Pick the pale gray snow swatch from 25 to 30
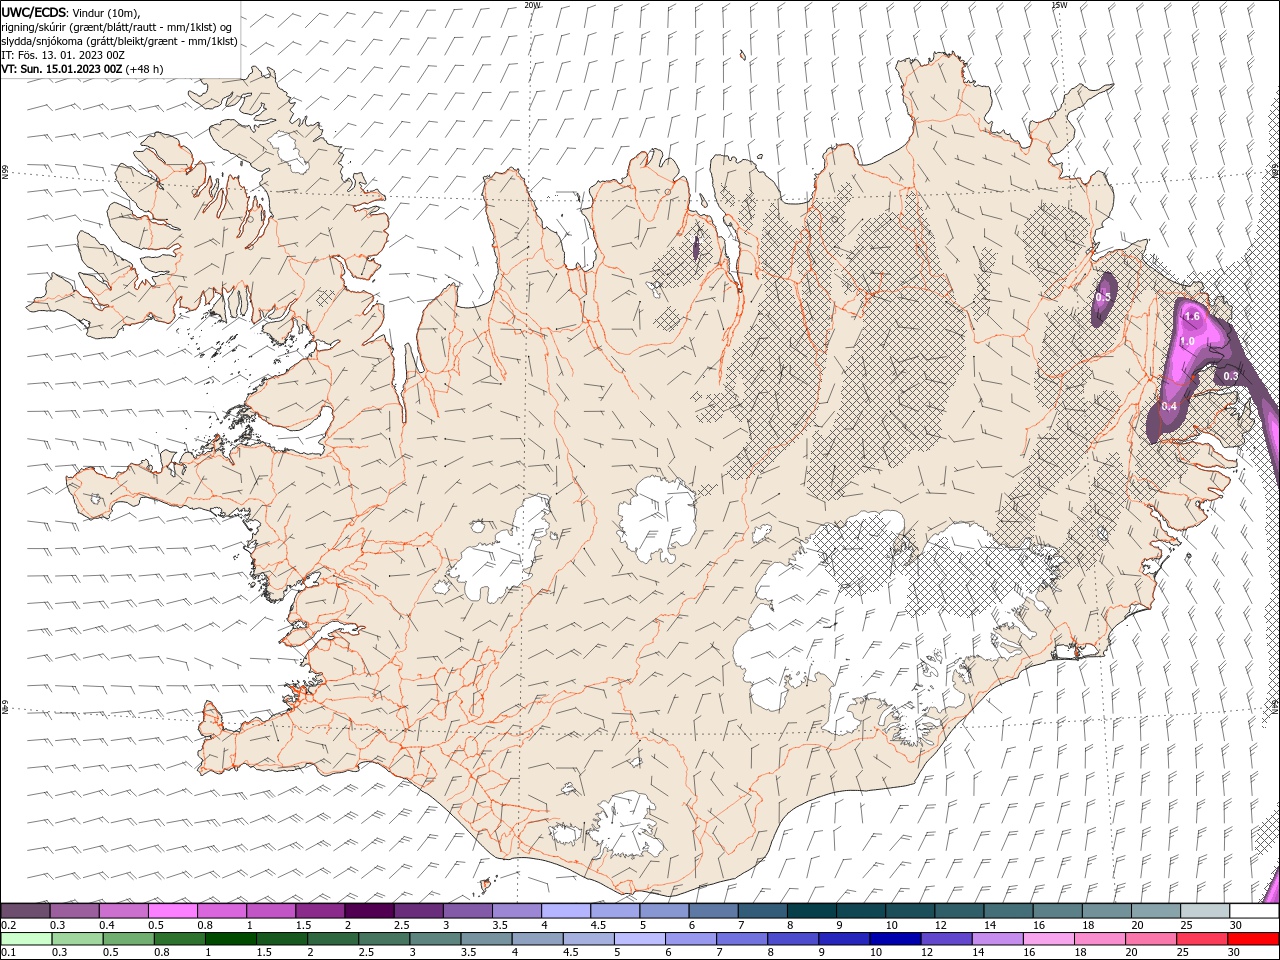The width and height of the screenshot is (1280, 960). point(1204,910)
